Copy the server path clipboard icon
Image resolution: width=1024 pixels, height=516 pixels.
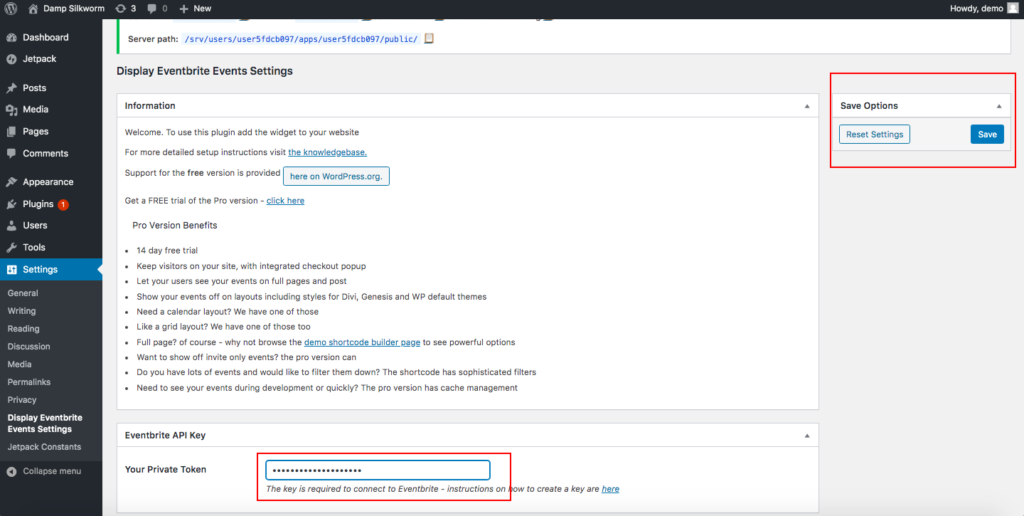point(429,39)
